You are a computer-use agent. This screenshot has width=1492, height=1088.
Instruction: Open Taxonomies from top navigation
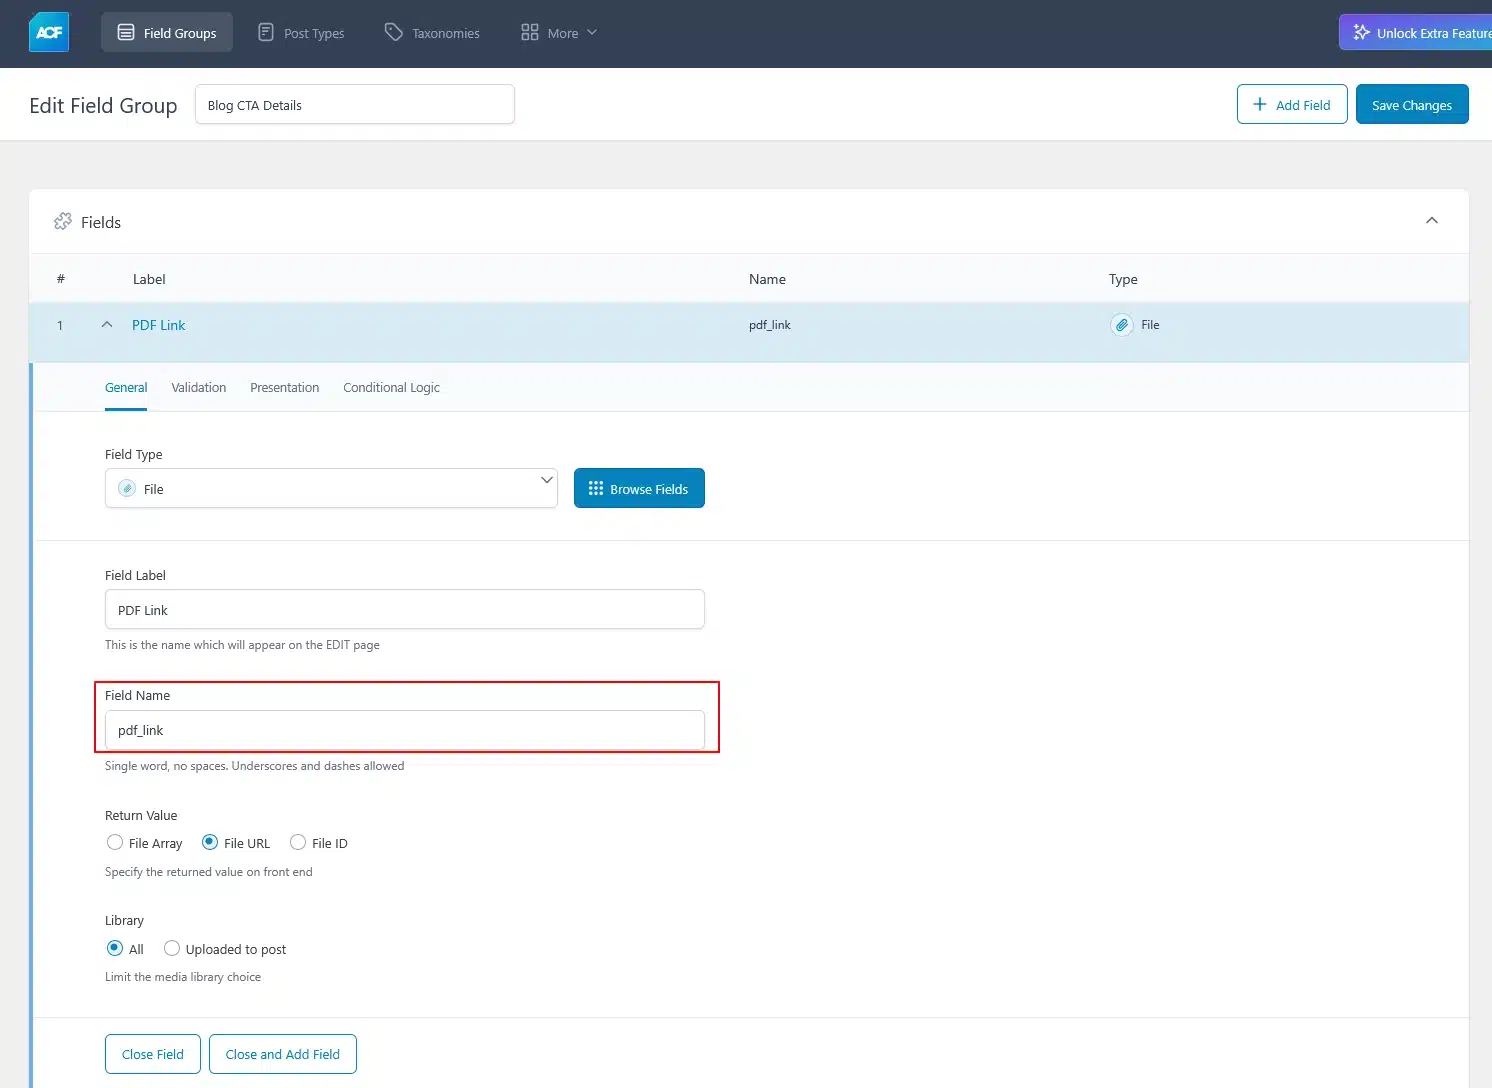(432, 33)
